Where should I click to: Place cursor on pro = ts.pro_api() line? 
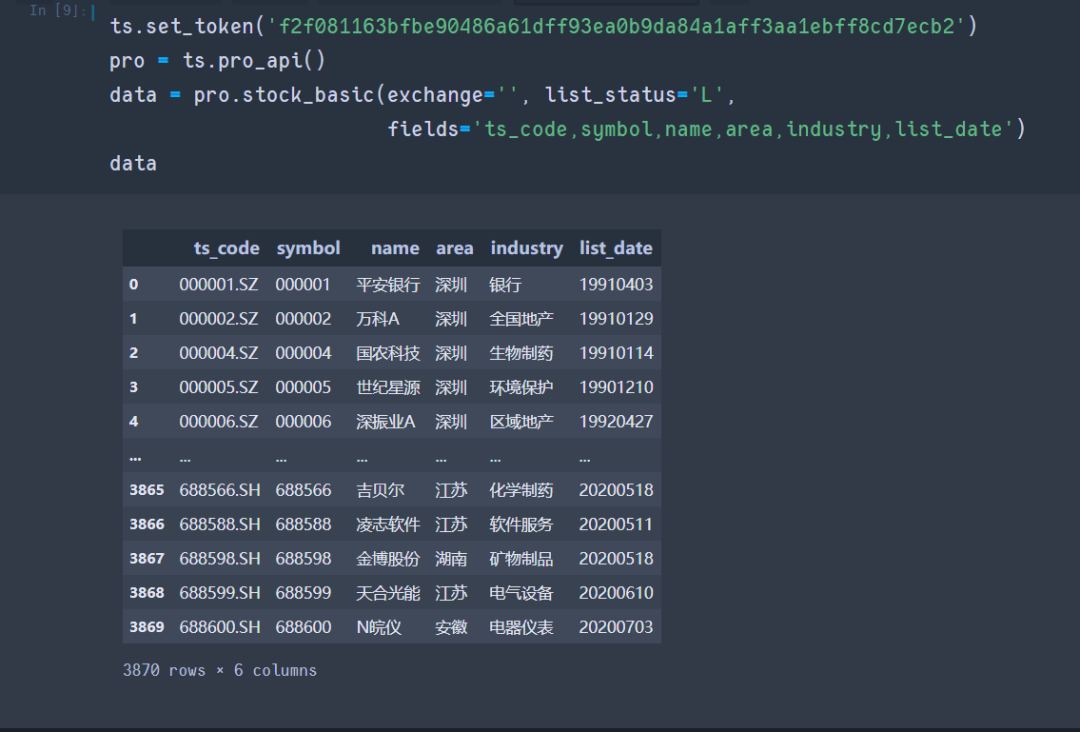[x=217, y=61]
